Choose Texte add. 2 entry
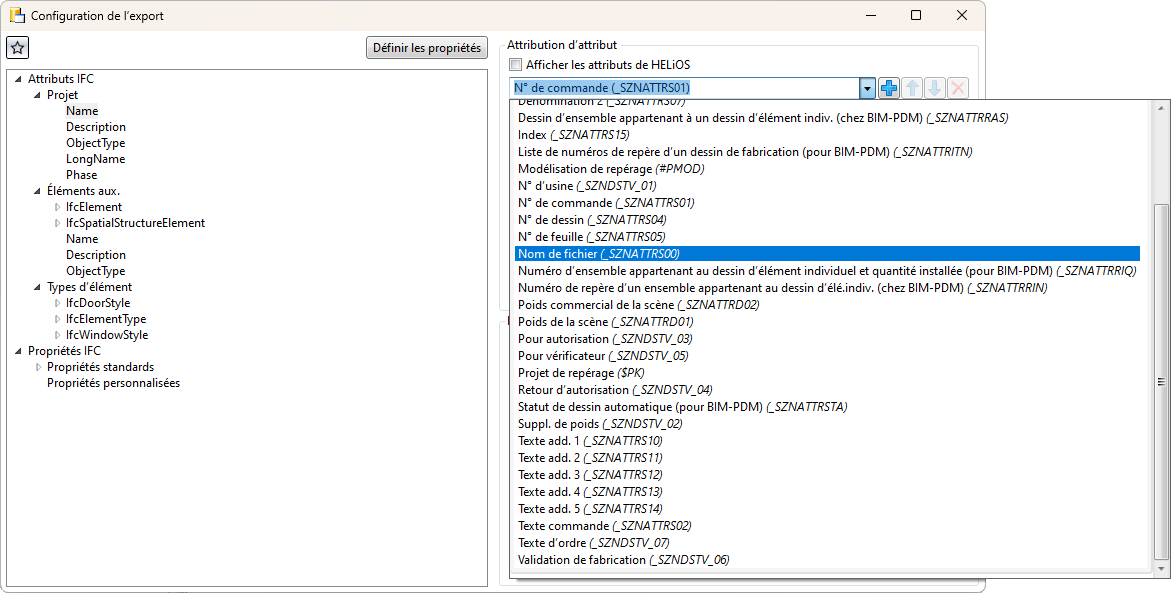The image size is (1171, 593). click(x=590, y=459)
